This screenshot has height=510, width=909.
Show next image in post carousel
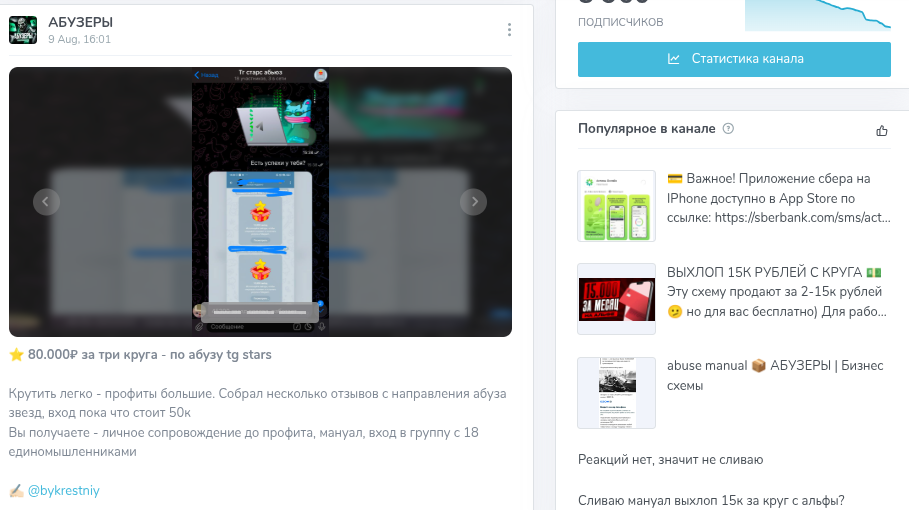tap(474, 202)
